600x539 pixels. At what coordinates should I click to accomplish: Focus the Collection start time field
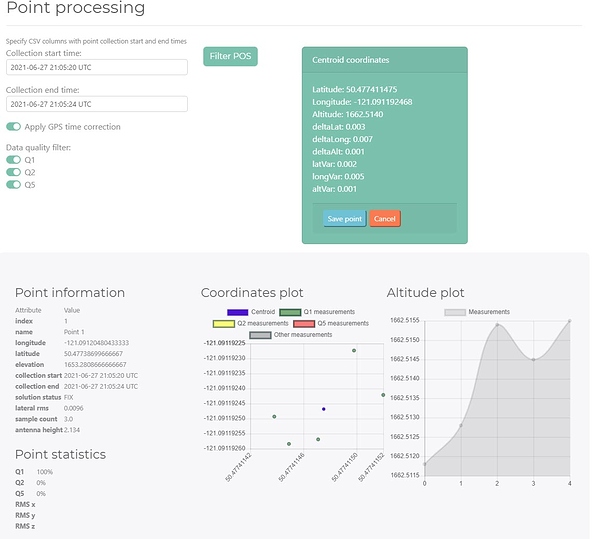point(97,67)
